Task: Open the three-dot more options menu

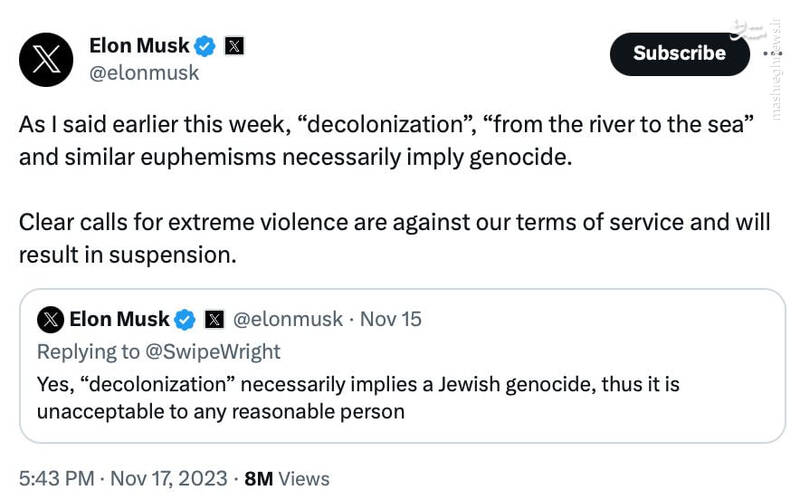Action: [774, 53]
